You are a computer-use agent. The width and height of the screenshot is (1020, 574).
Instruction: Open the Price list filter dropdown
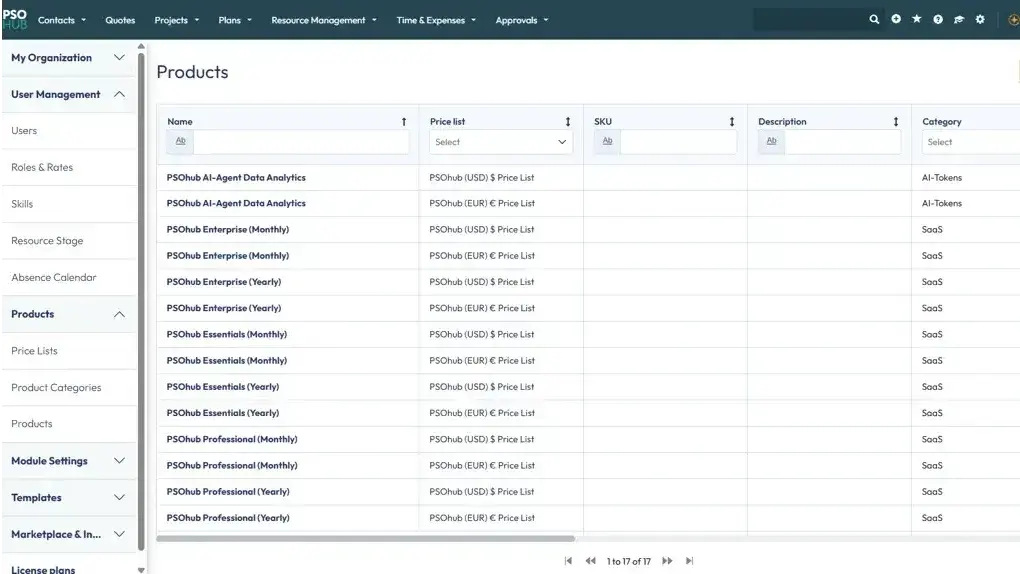pos(500,142)
